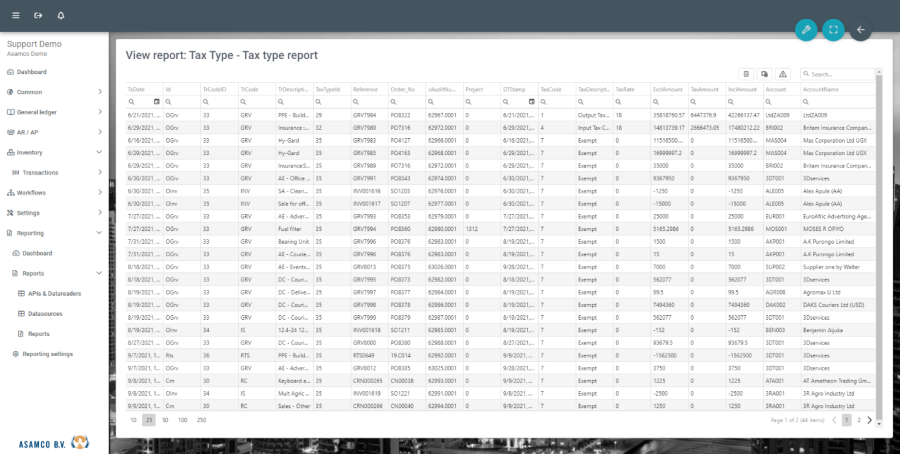The image size is (900, 454).
Task: Click the export document icon above the grid
Action: point(764,74)
